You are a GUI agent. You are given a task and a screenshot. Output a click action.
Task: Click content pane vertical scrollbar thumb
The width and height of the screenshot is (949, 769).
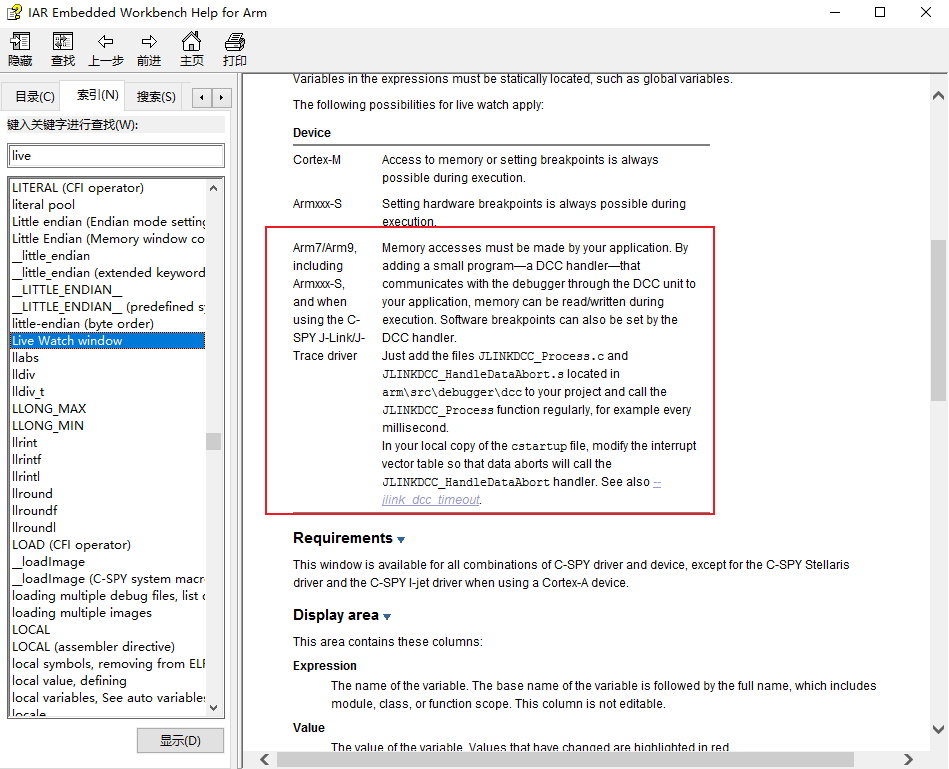click(938, 320)
